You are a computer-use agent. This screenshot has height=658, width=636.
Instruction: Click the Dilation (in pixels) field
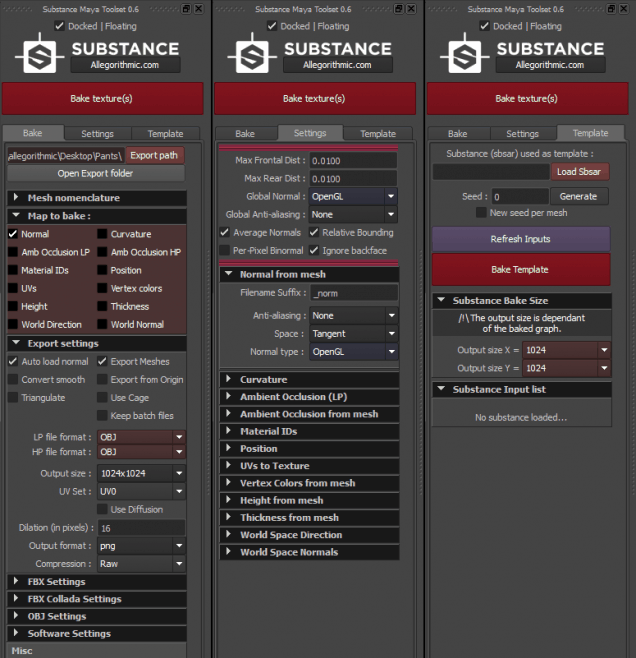tap(141, 528)
